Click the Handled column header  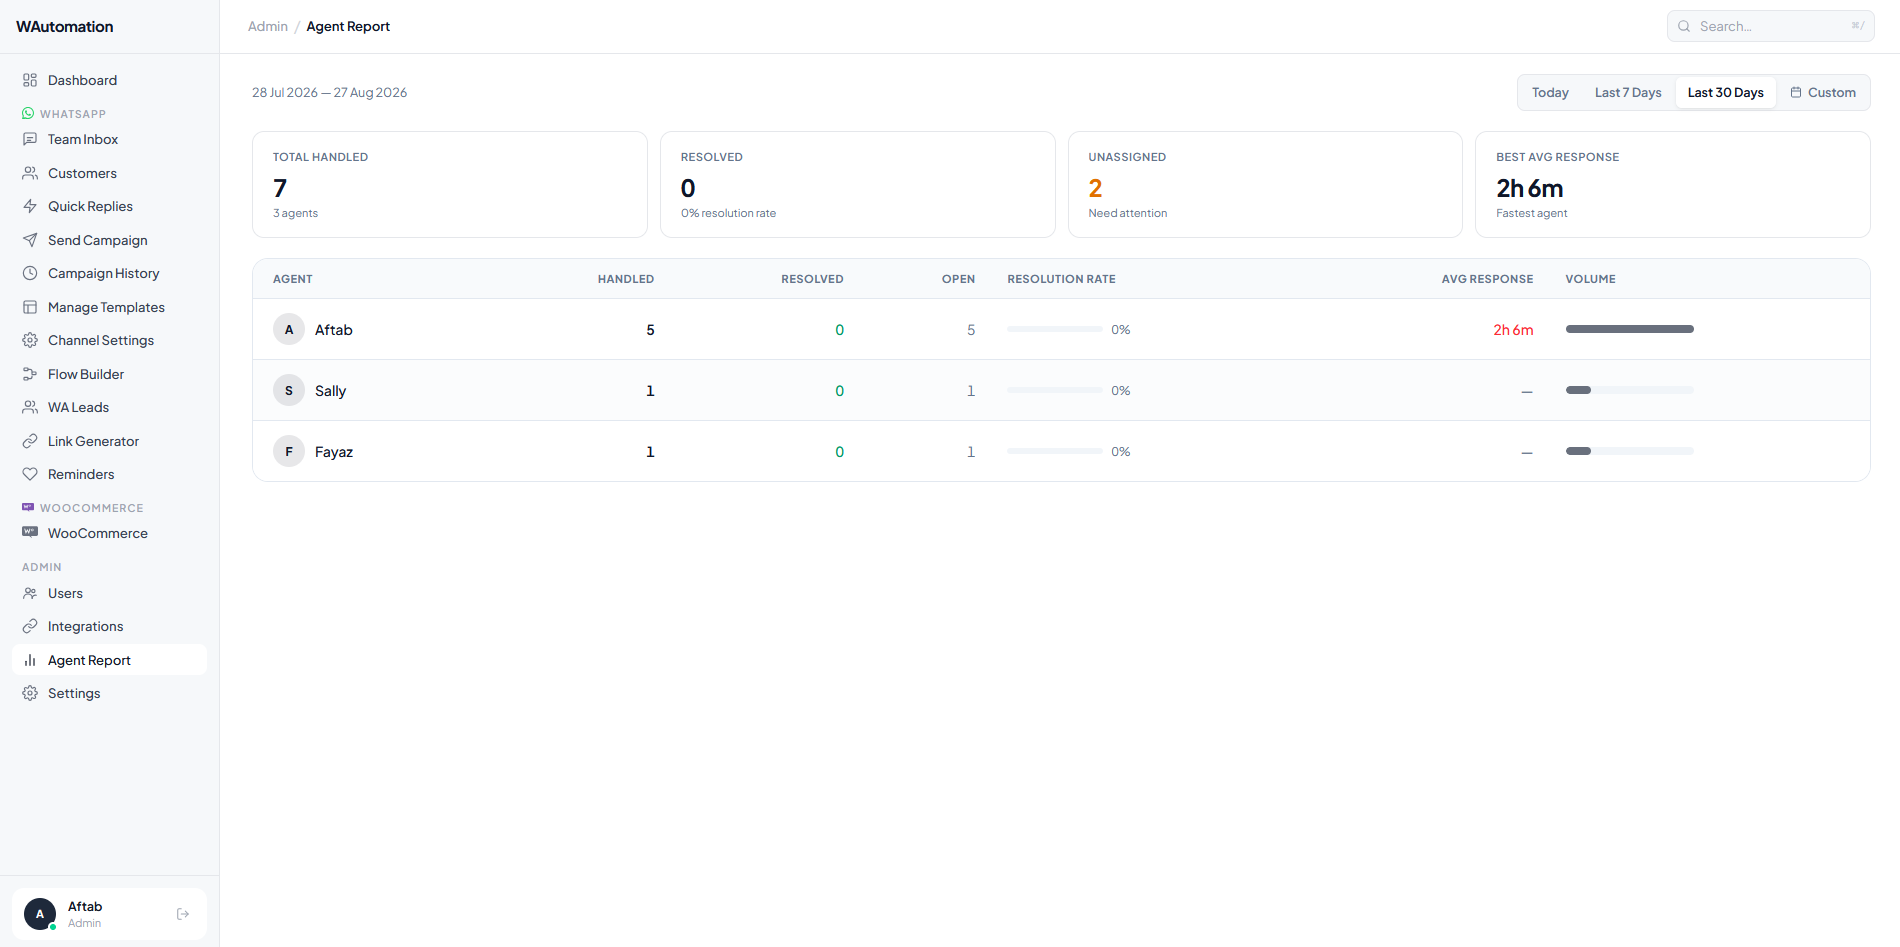(626, 279)
